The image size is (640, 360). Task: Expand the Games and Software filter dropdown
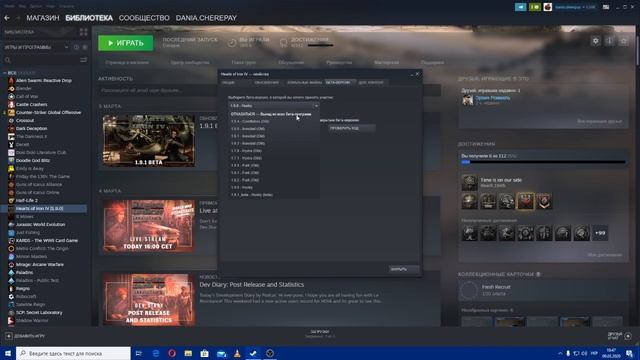pos(67,47)
